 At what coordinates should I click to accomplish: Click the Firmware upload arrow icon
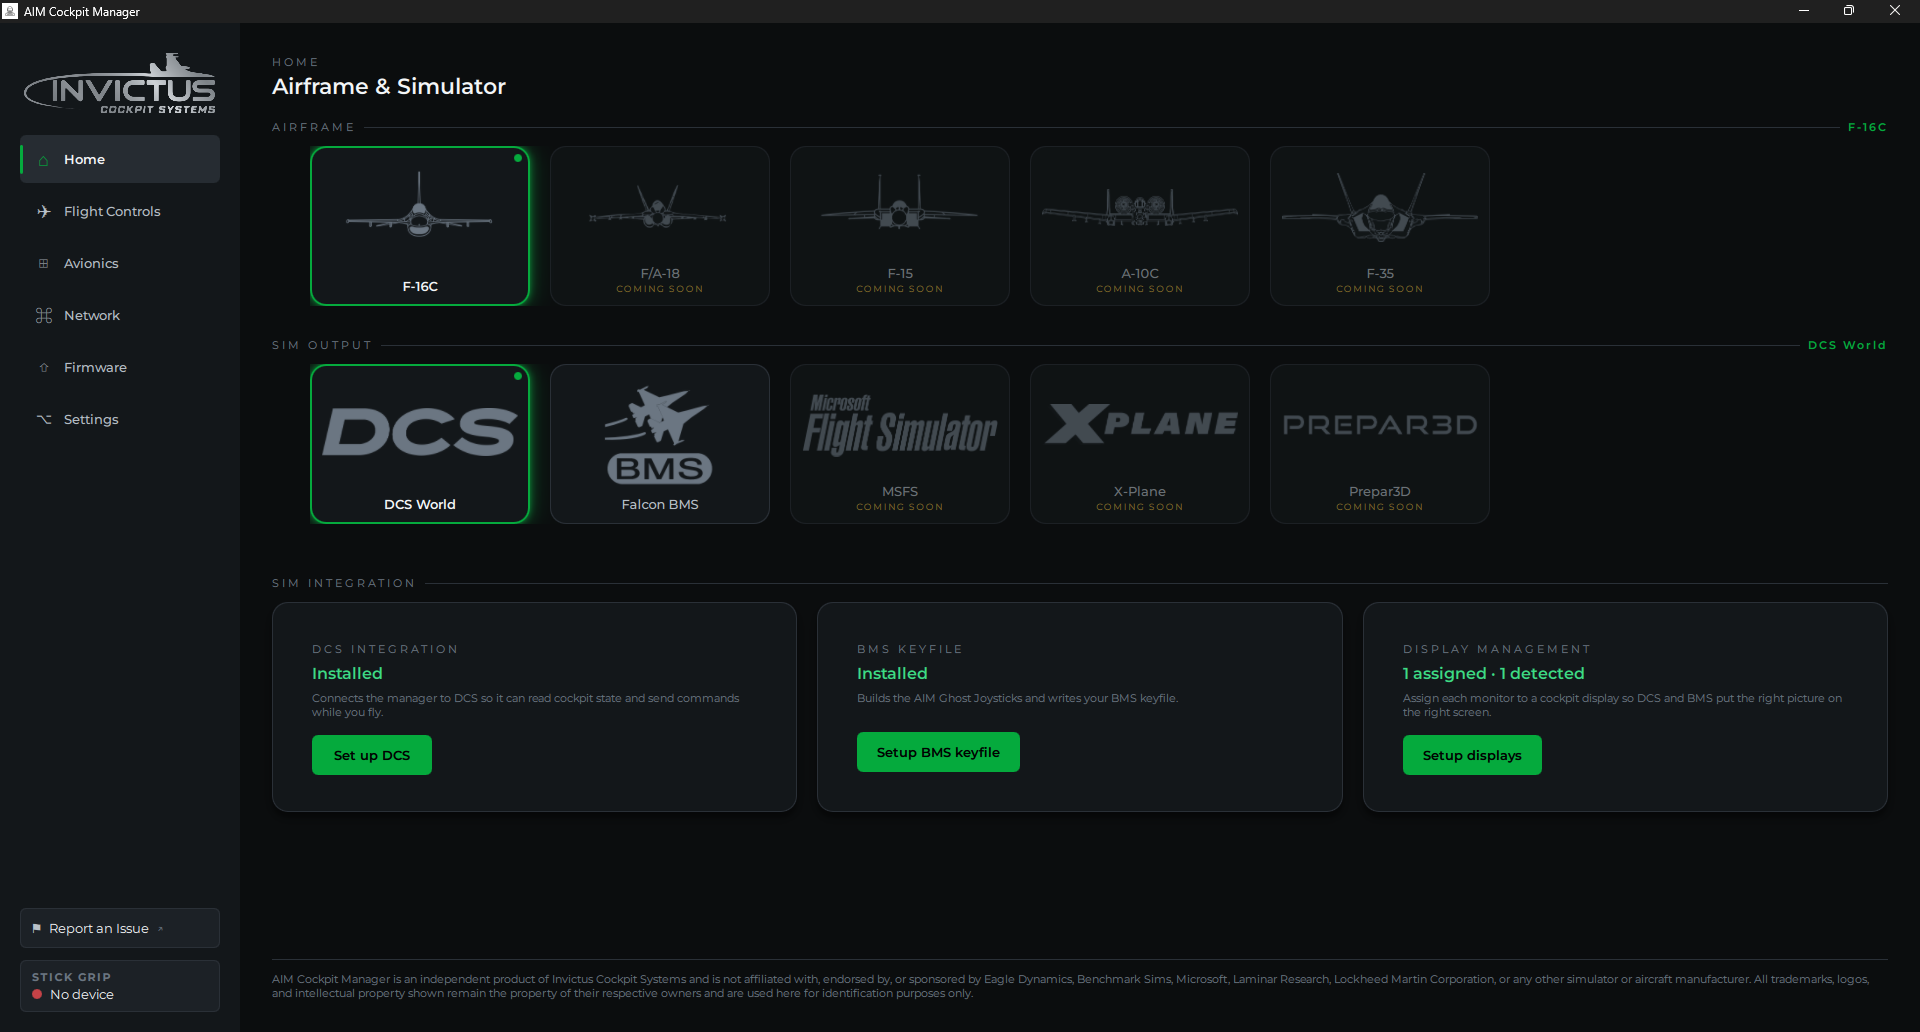point(43,368)
